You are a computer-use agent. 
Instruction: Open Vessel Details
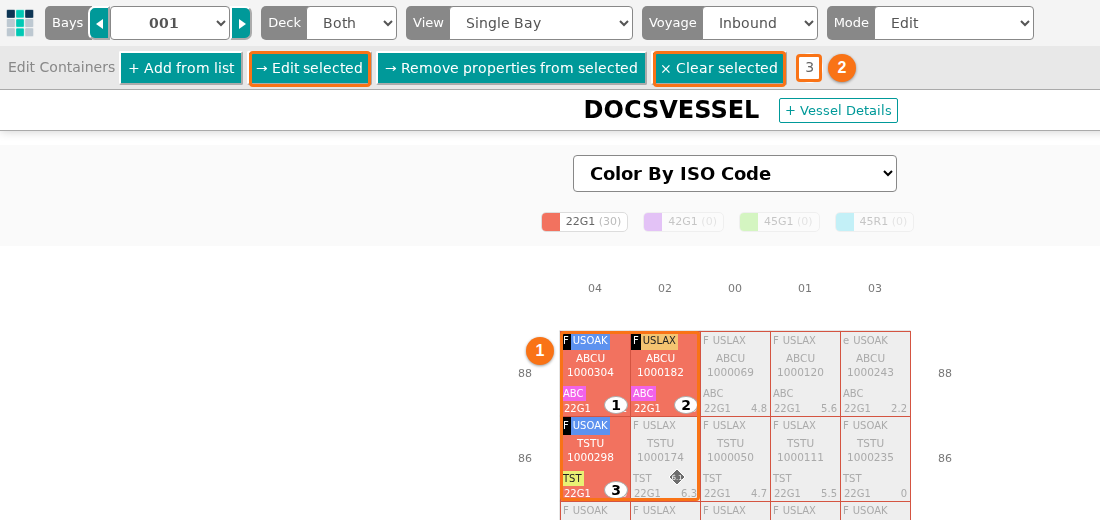point(838,110)
